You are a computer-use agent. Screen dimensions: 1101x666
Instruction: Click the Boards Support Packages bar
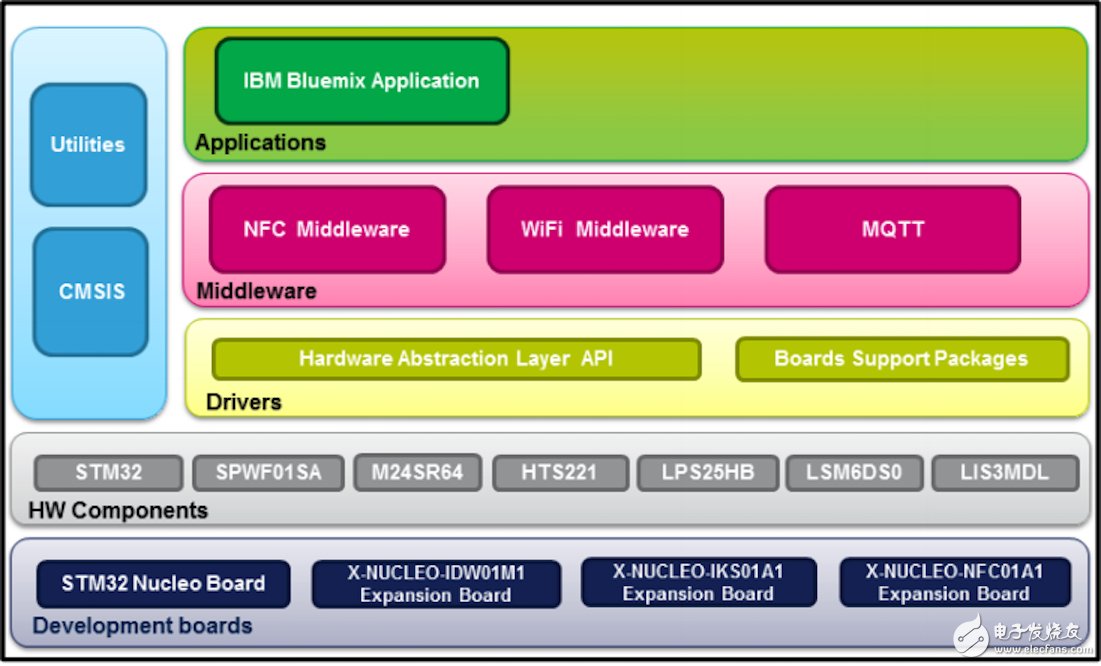(x=901, y=359)
